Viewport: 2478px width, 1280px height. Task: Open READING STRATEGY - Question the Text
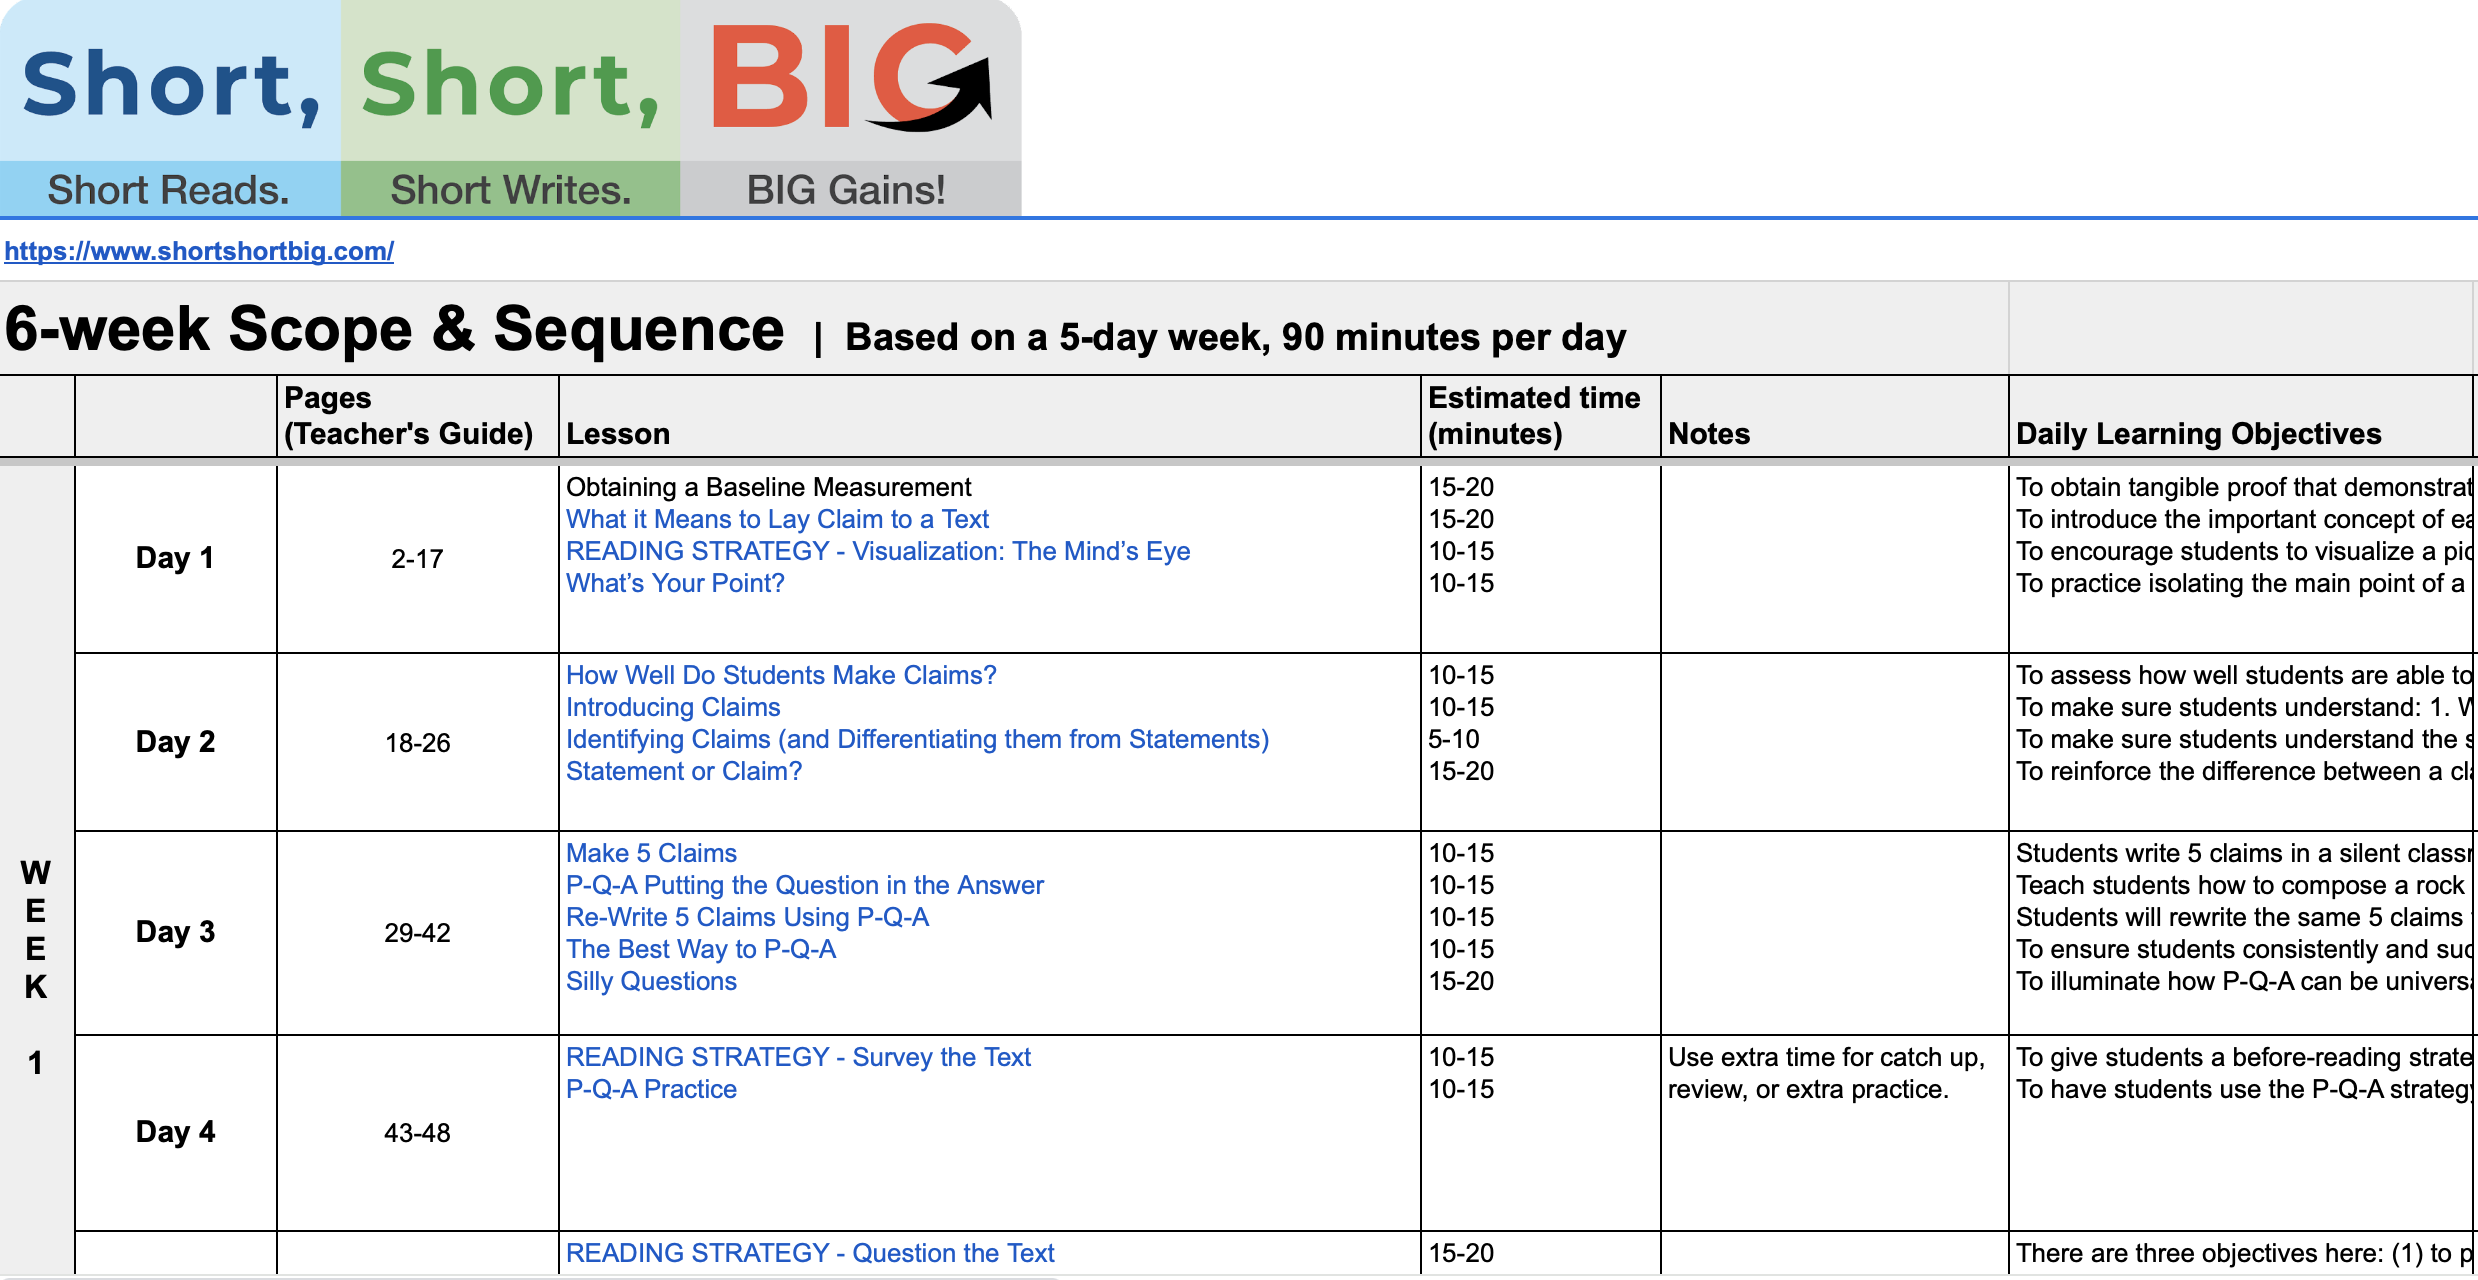point(810,1253)
